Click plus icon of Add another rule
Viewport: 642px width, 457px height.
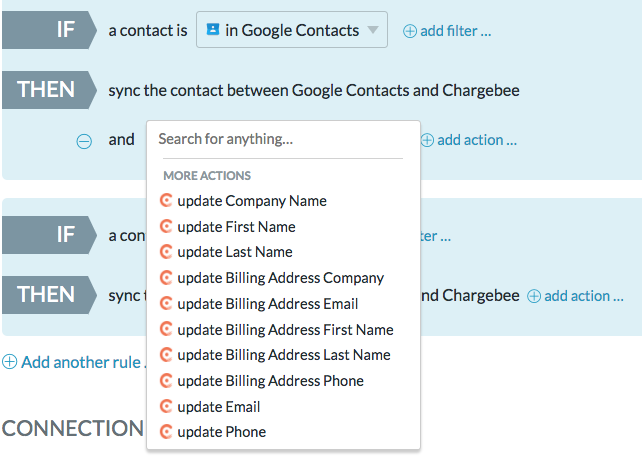click(9, 362)
